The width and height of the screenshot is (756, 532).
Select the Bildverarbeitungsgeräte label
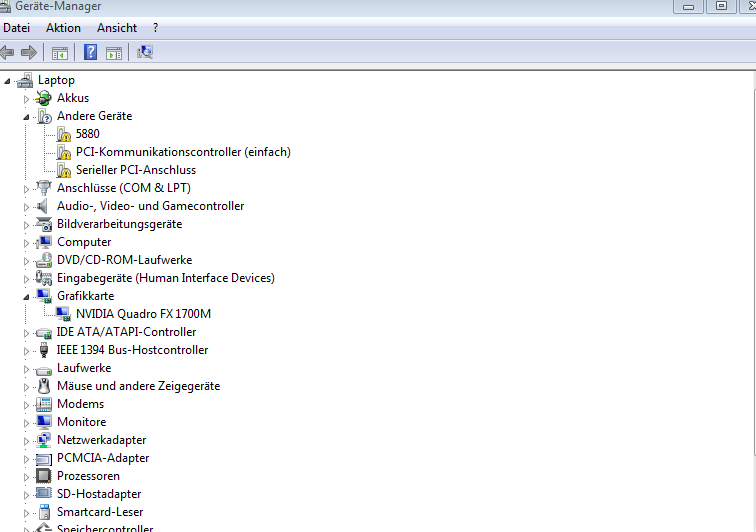coord(120,224)
